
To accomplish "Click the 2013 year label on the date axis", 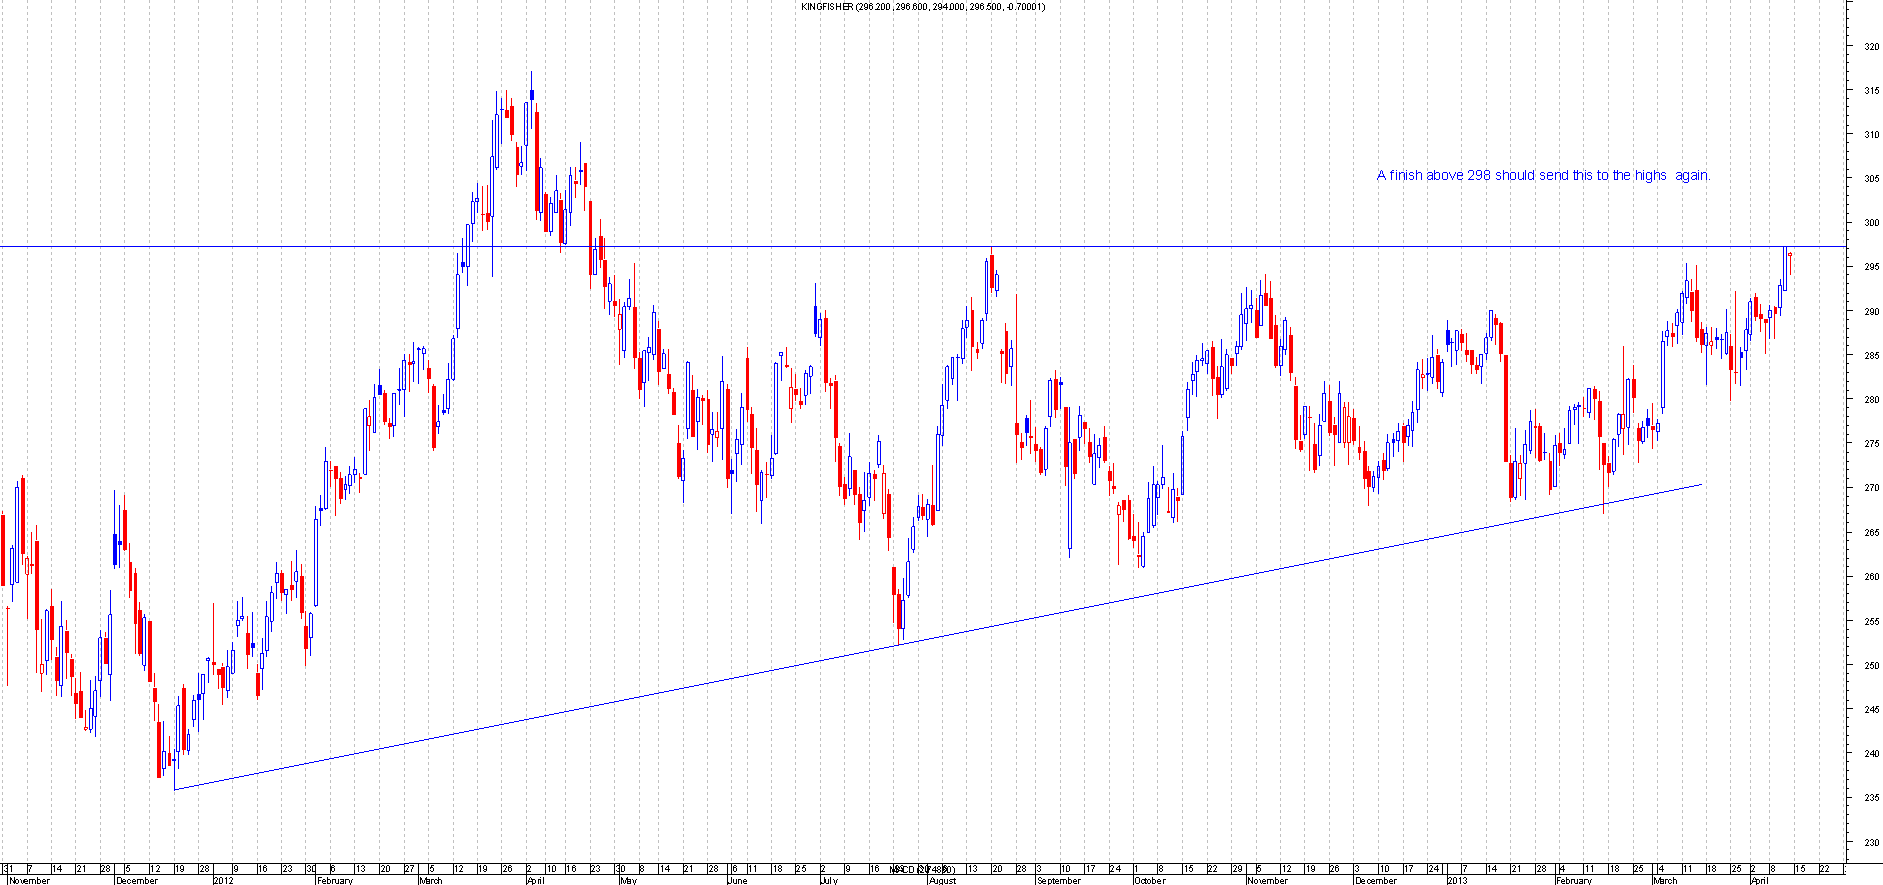I will coord(1457,881).
